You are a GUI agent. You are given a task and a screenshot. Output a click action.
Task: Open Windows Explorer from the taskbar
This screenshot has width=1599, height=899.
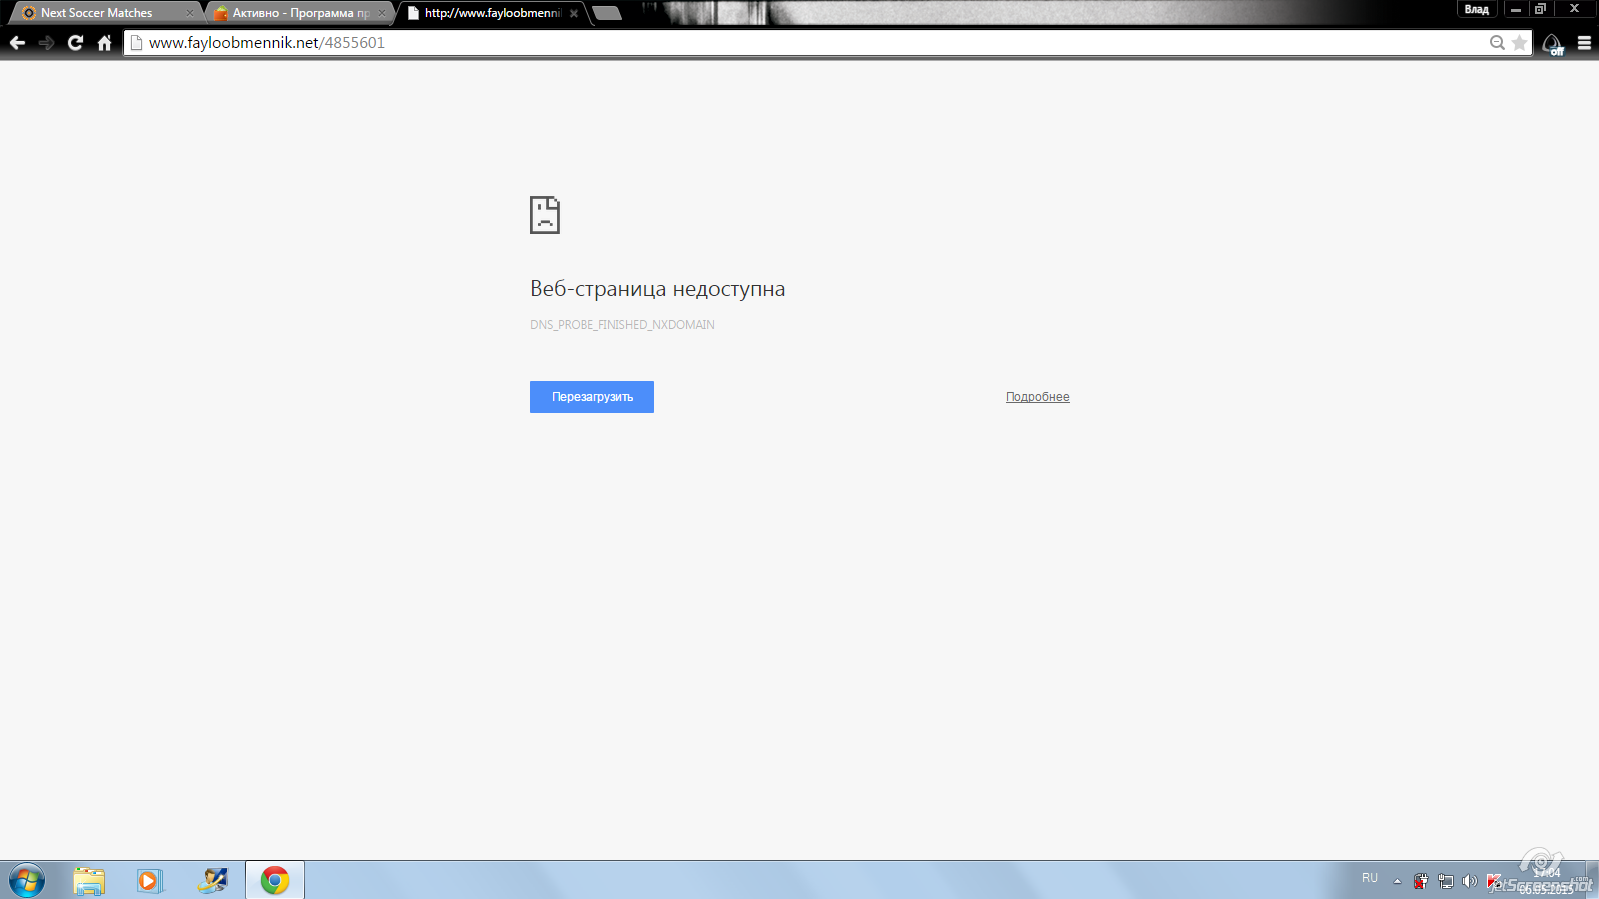[x=89, y=881]
